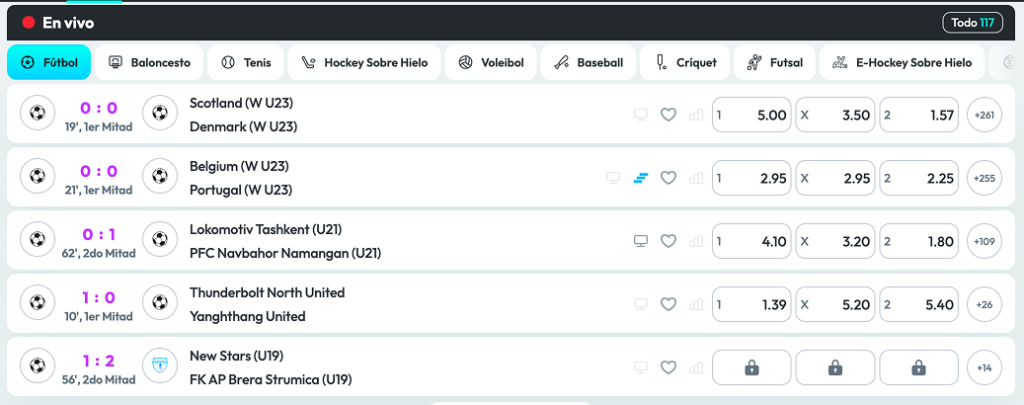Click the locked home-win odds for New Stars
The image size is (1024, 405).
tap(751, 367)
